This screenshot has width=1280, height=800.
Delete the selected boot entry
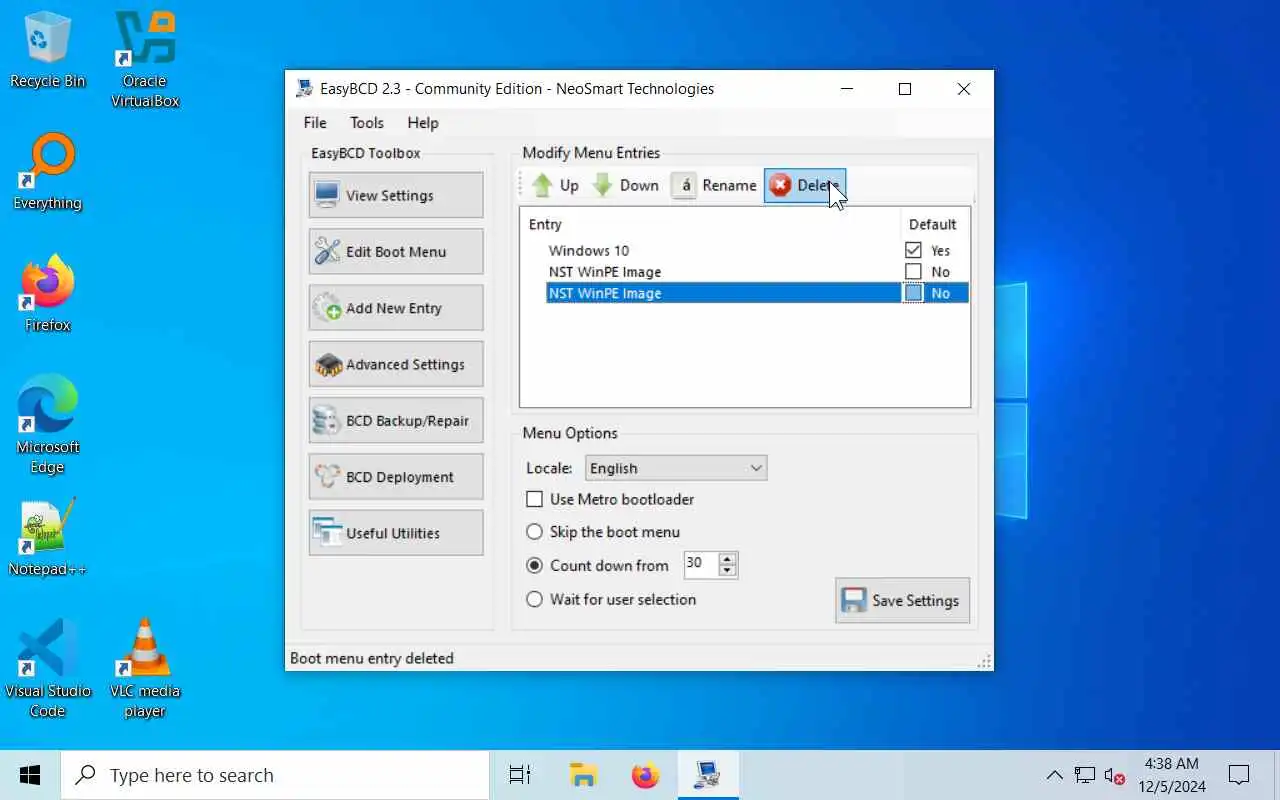(805, 185)
